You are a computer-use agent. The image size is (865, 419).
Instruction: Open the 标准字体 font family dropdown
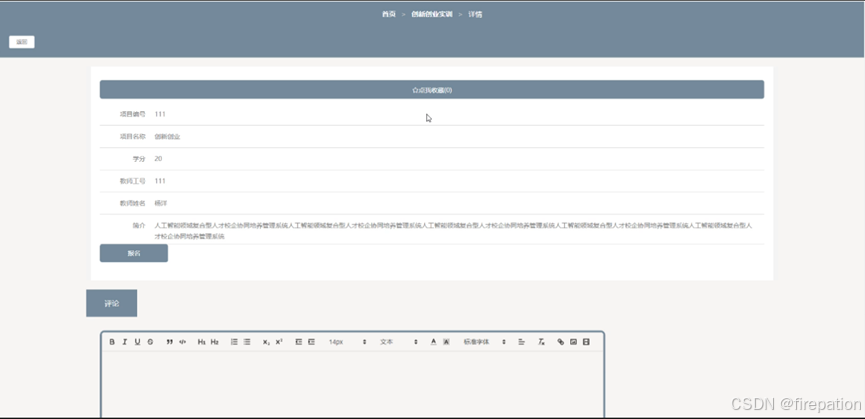point(484,342)
